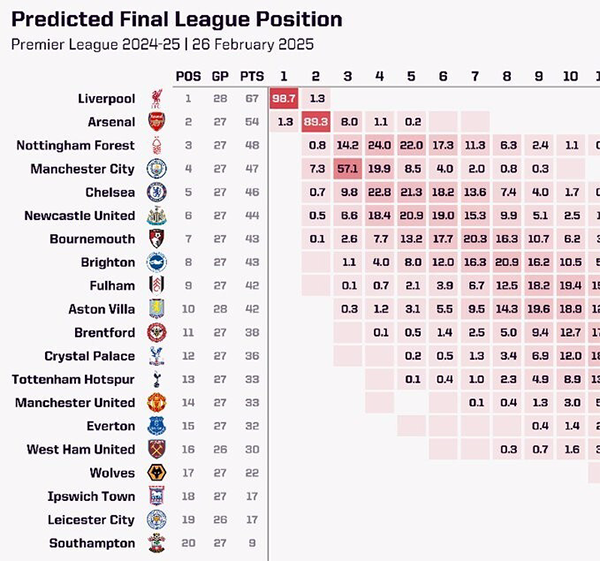Click the Brighton club crest
The height and width of the screenshot is (561, 600).
click(156, 262)
